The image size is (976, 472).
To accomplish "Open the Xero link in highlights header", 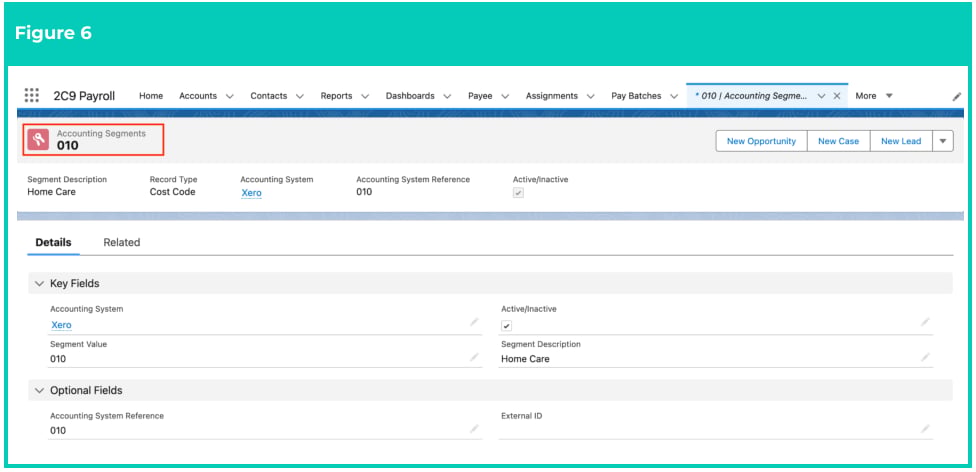I will coord(251,193).
